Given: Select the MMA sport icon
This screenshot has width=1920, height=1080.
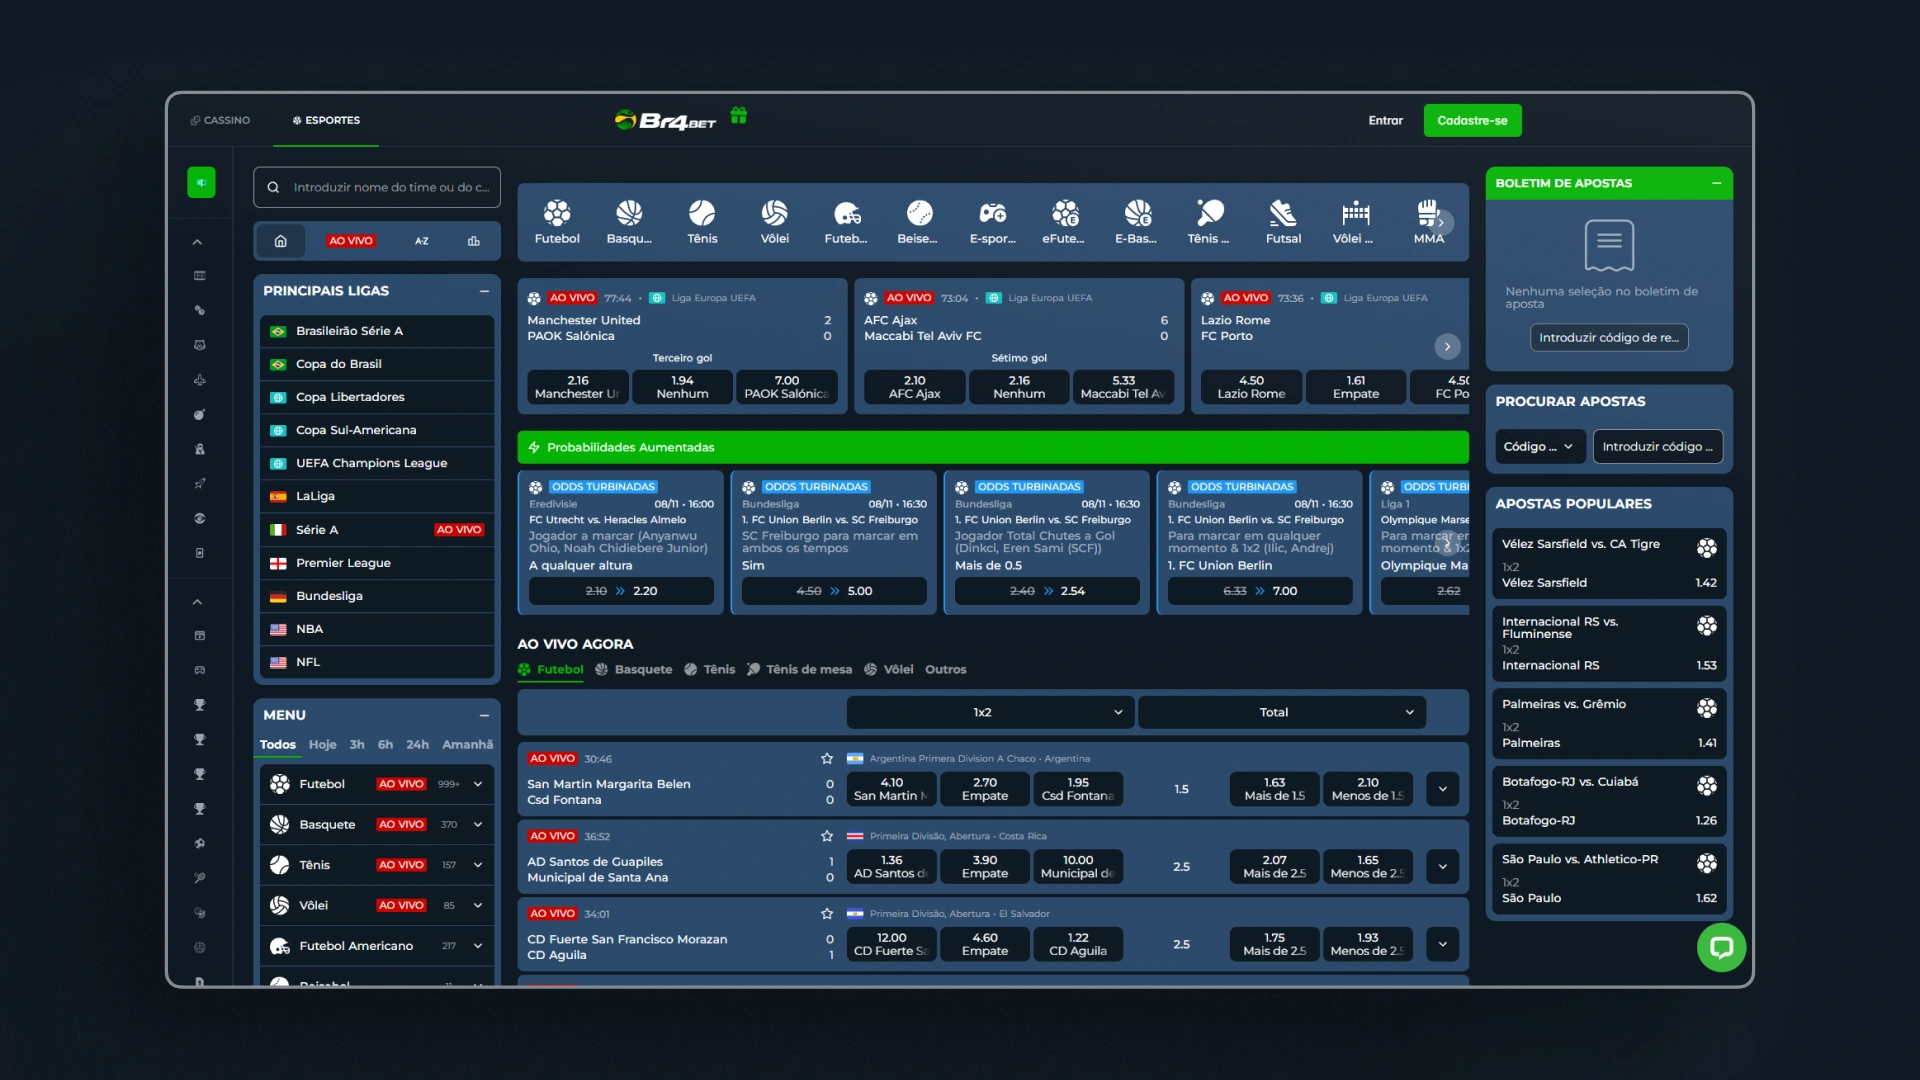Looking at the screenshot, I should pos(1428,221).
